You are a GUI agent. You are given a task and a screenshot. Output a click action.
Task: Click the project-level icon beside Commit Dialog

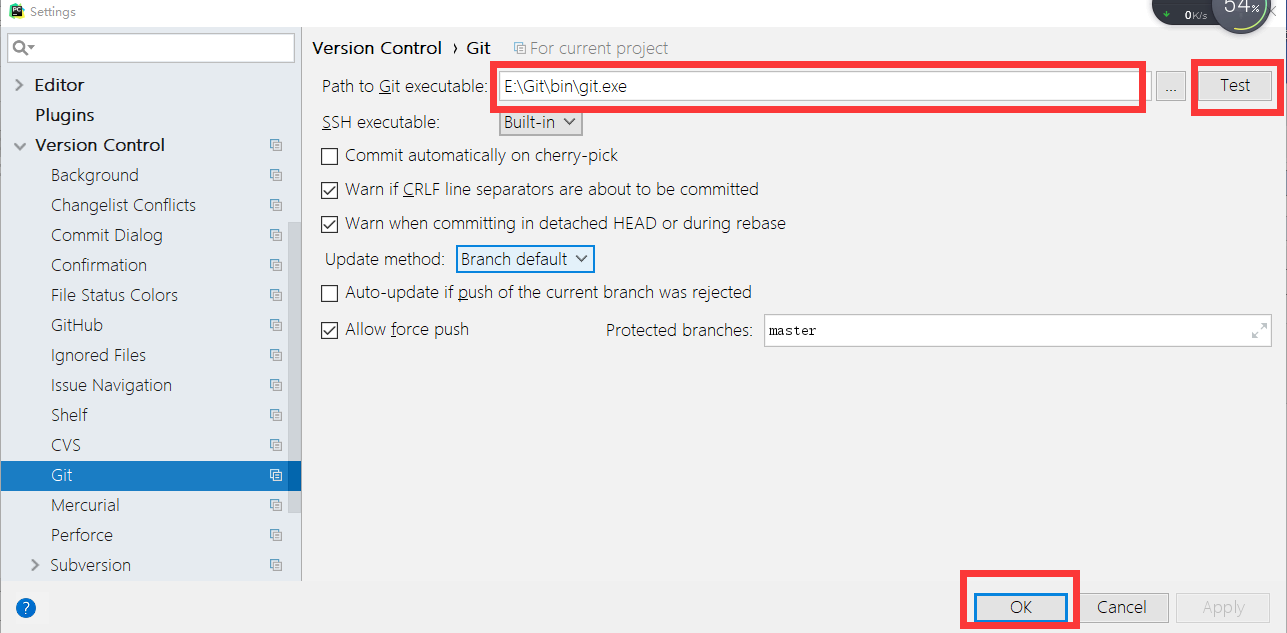(x=276, y=235)
